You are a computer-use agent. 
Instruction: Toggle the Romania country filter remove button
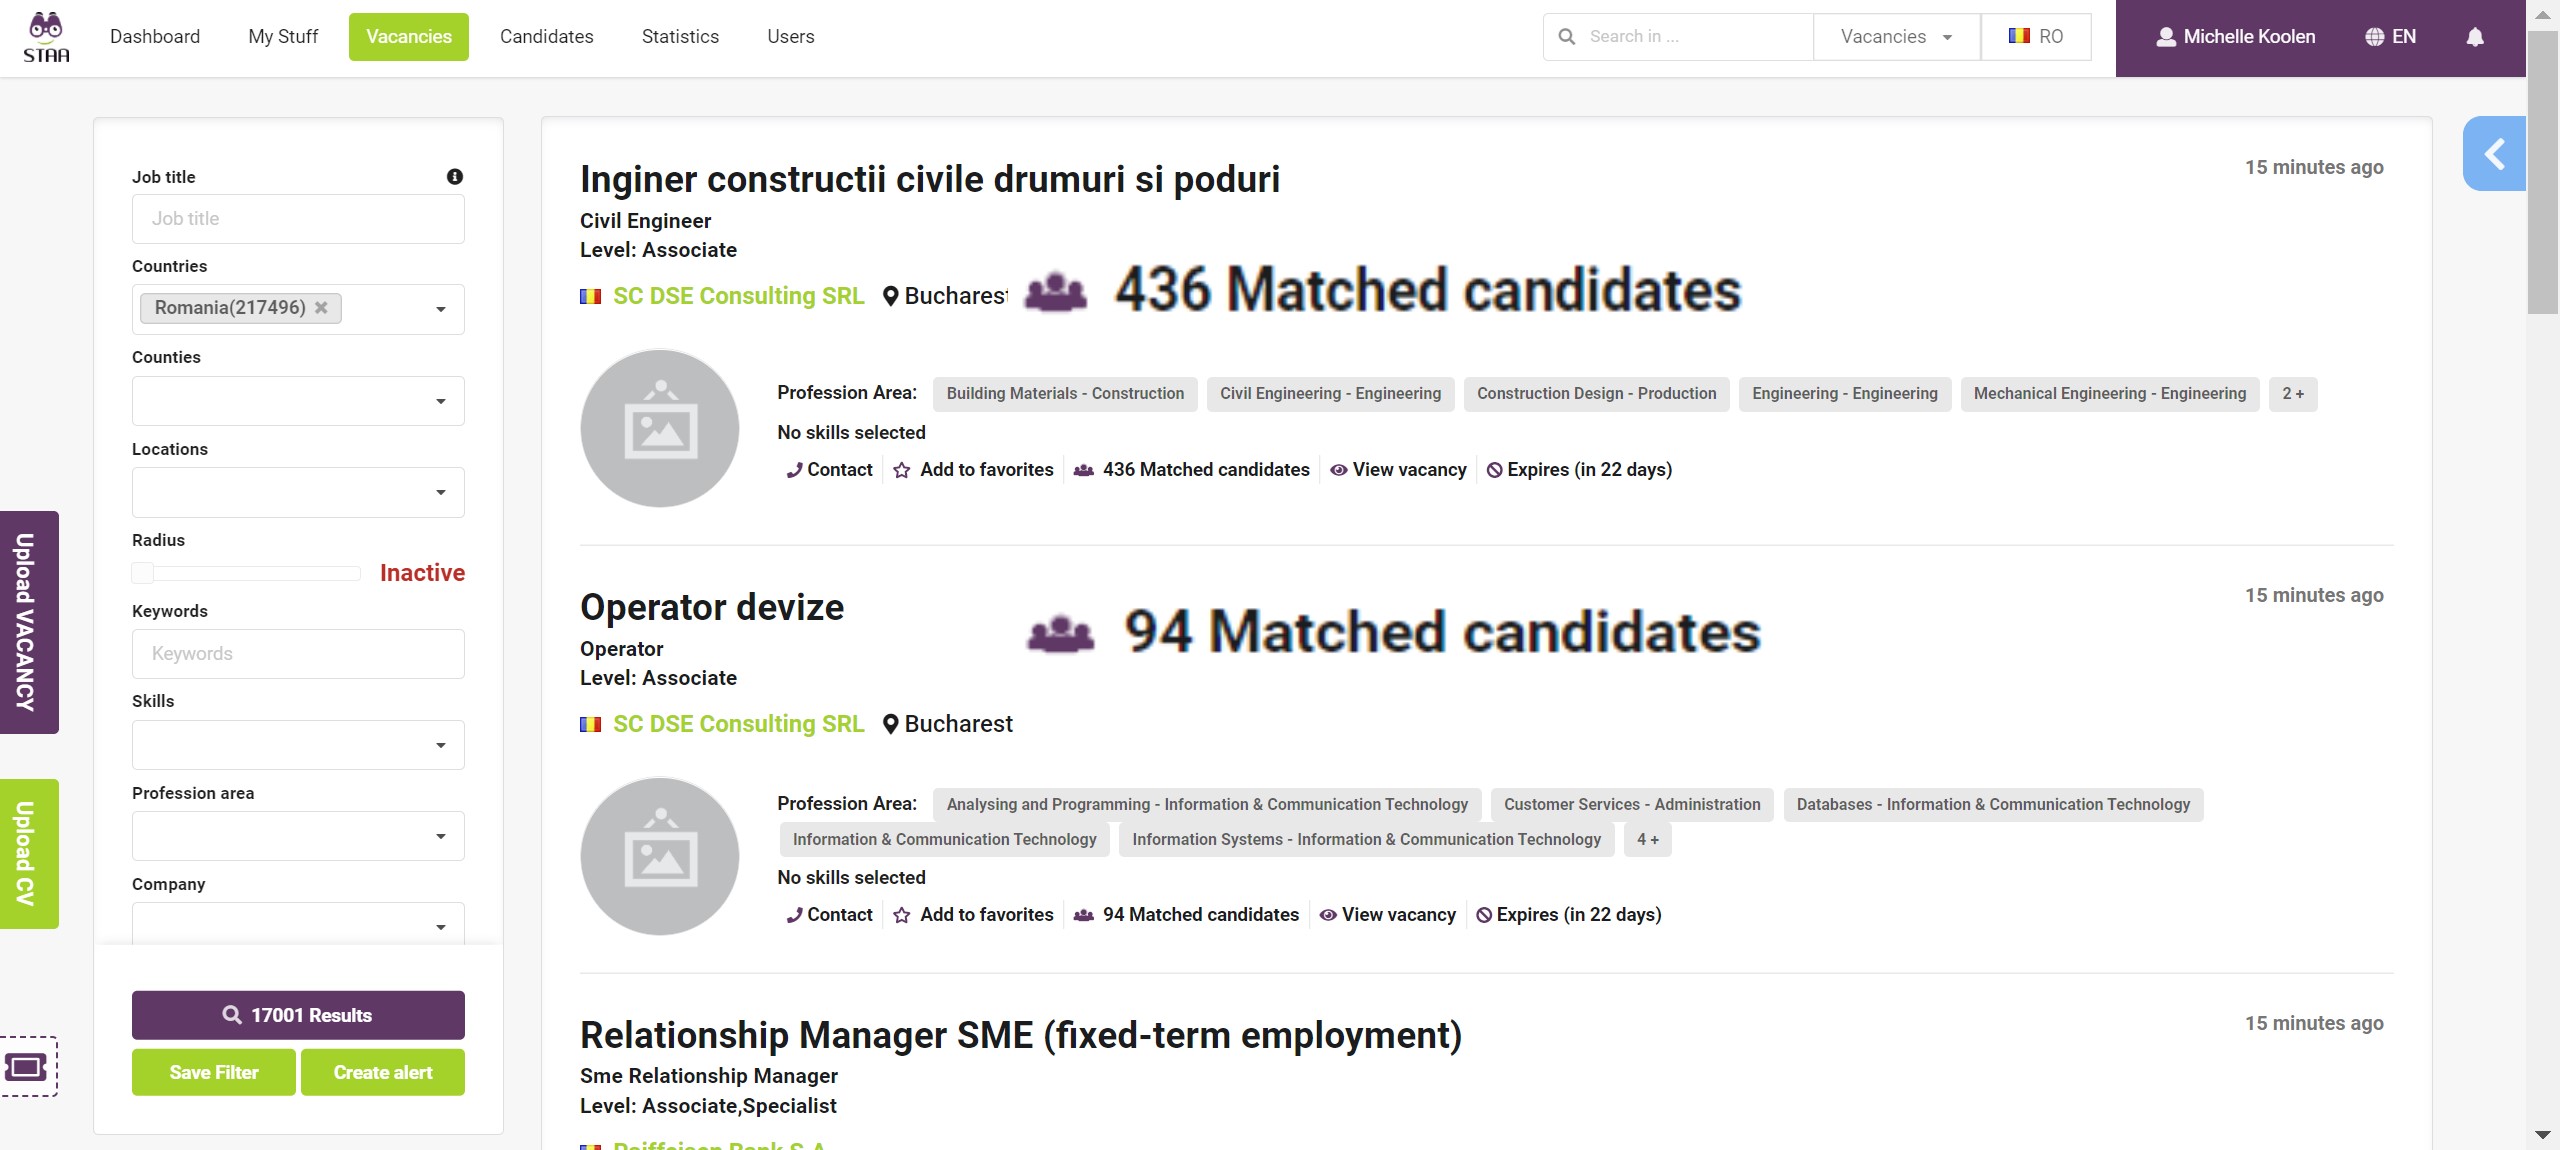pos(327,307)
